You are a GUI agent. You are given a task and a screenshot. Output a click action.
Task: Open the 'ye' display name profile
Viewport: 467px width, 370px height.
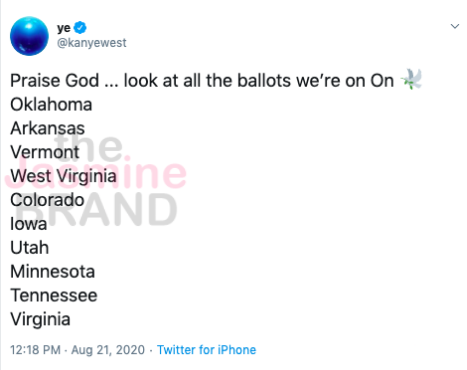point(64,28)
